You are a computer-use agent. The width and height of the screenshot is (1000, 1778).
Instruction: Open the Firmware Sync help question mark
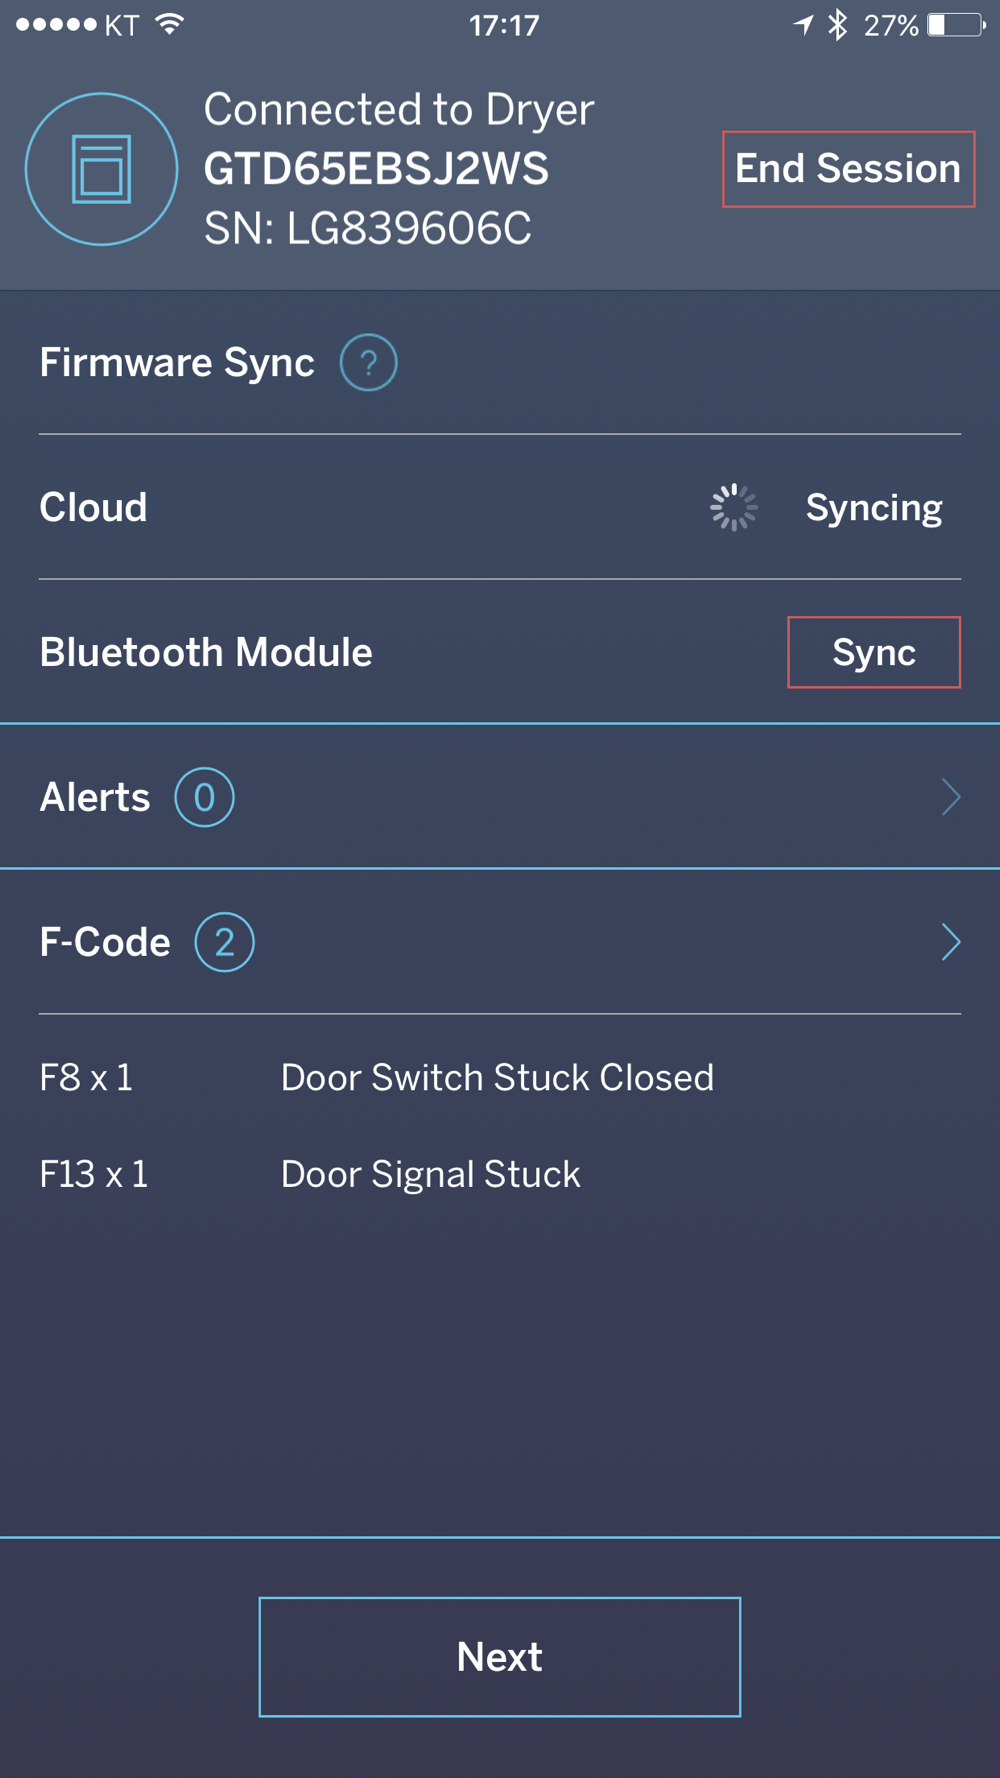(x=368, y=362)
